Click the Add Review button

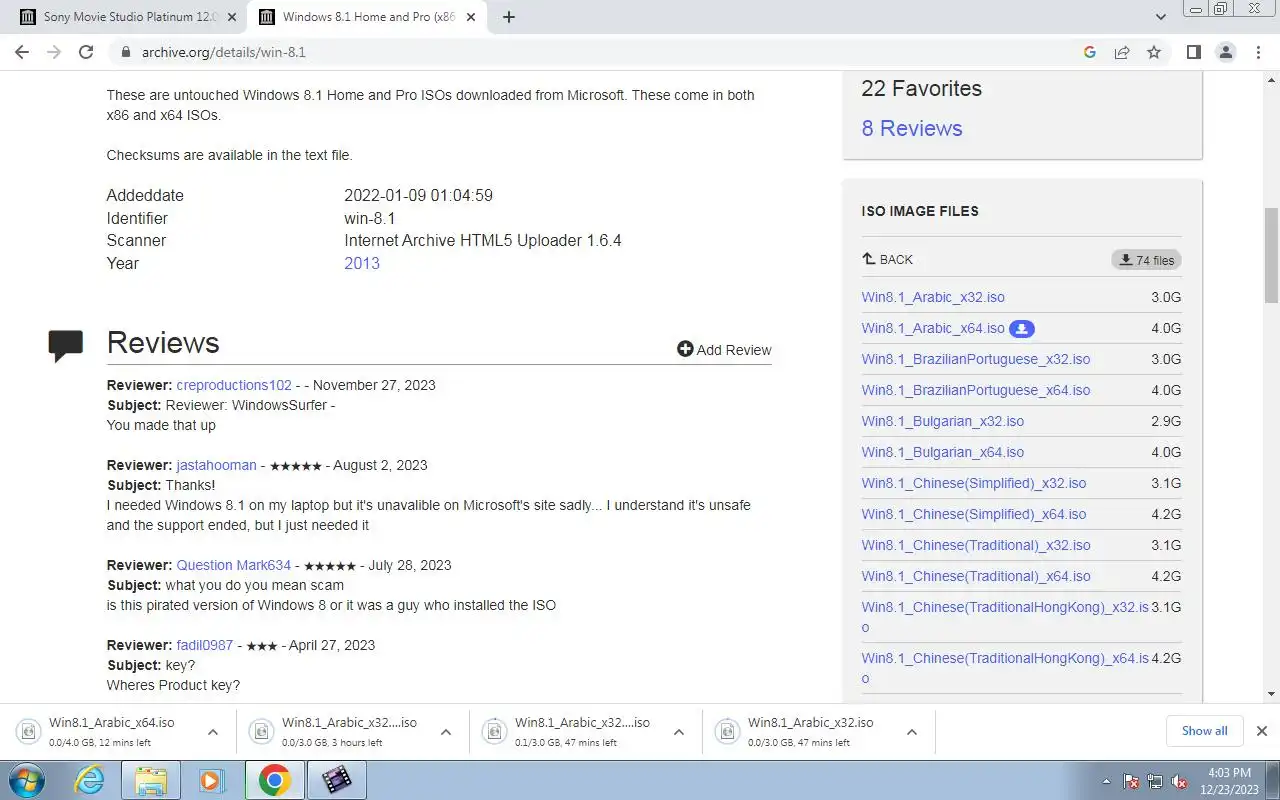point(724,349)
